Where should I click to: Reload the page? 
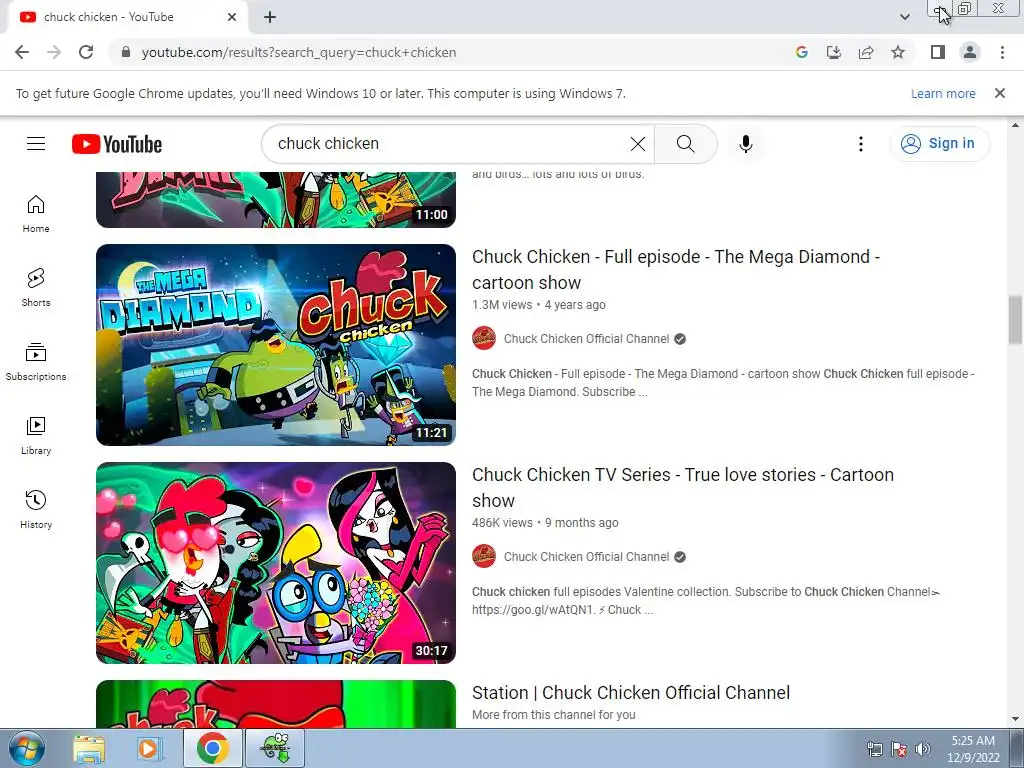(x=86, y=52)
